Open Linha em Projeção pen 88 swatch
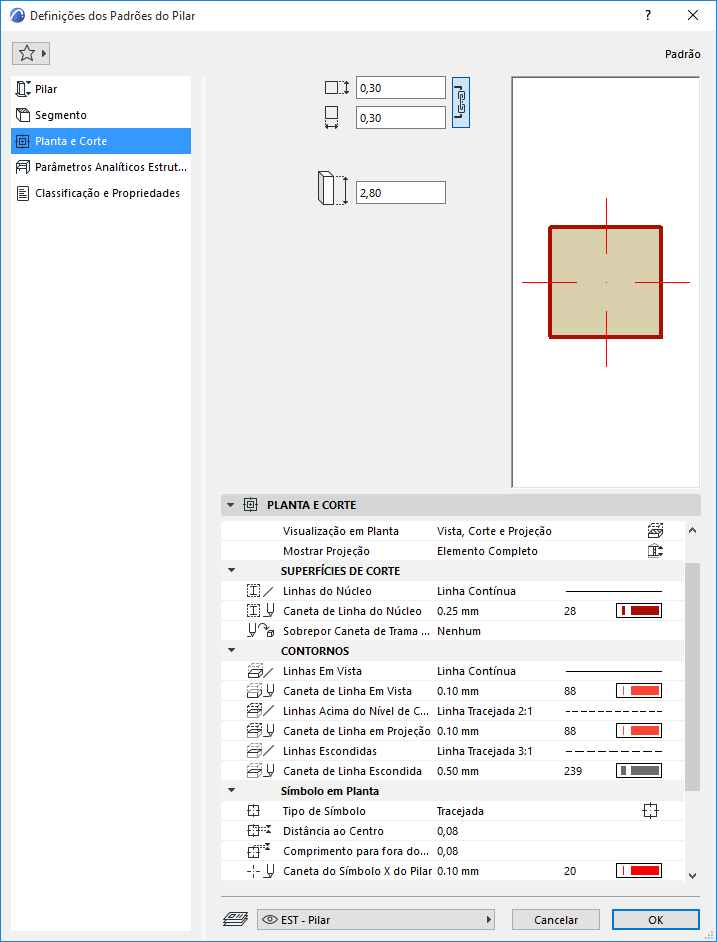Screen dimensions: 717x942 pyautogui.click(x=639, y=731)
